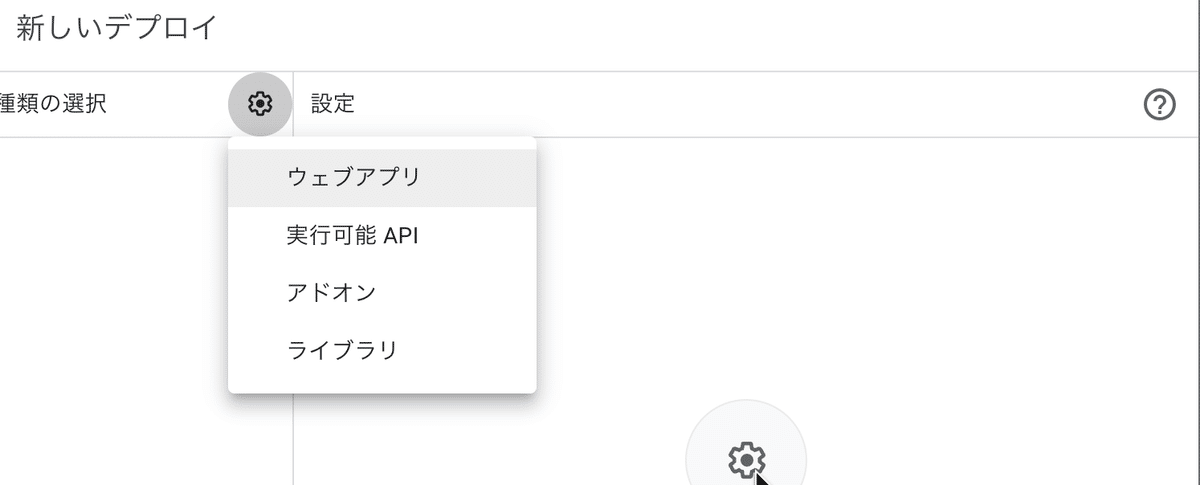This screenshot has width=1200, height=485.
Task: Click the round gear placeholder under the cursor
Action: pyautogui.click(x=746, y=456)
